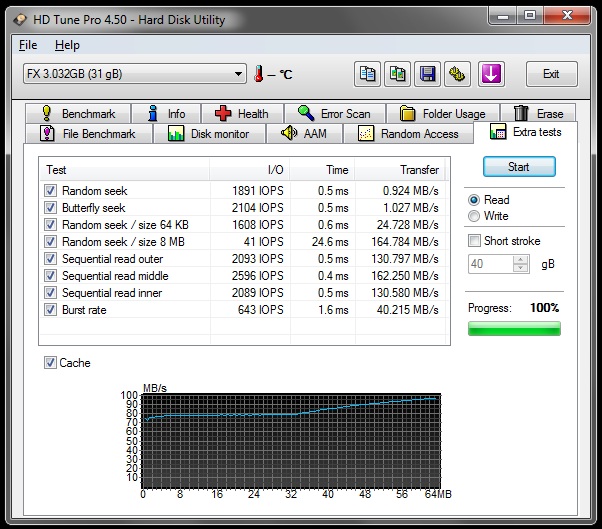This screenshot has height=529, width=602.
Task: Click the green progress bar
Action: (514, 328)
